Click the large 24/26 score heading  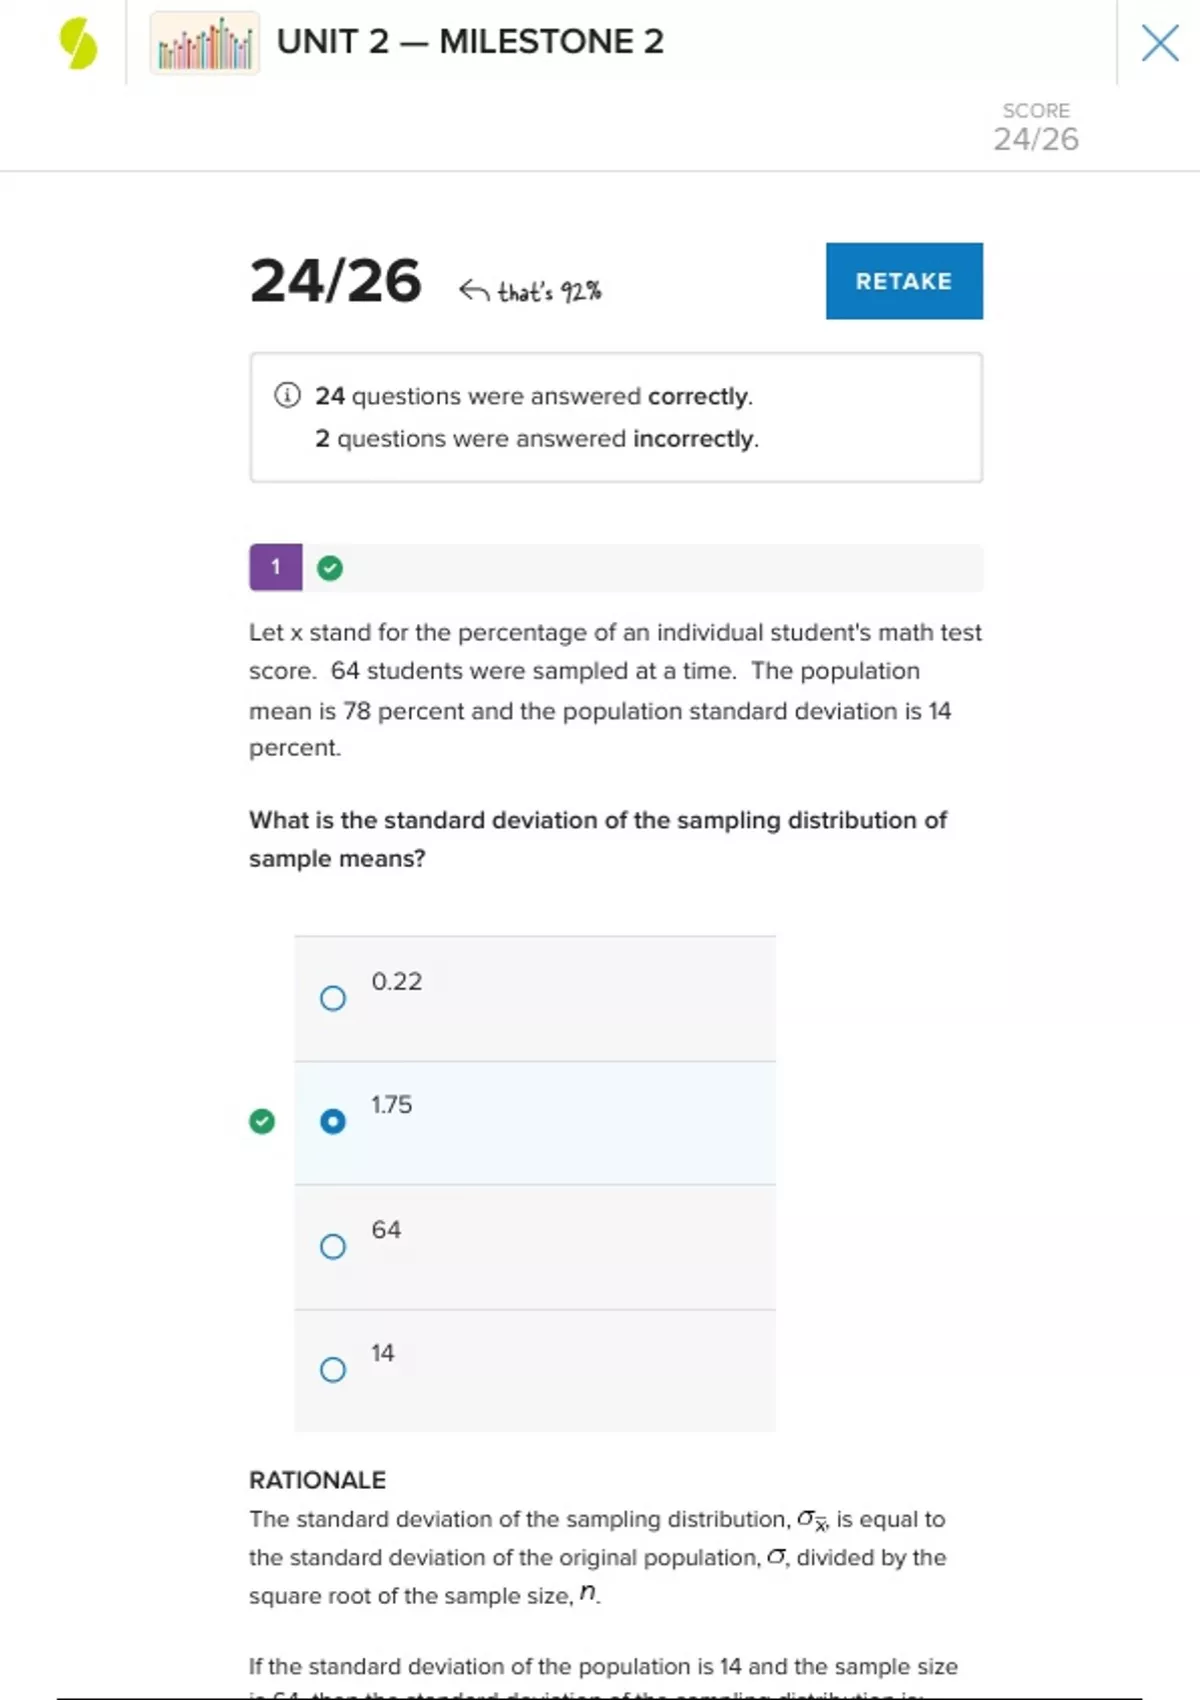[x=335, y=281]
